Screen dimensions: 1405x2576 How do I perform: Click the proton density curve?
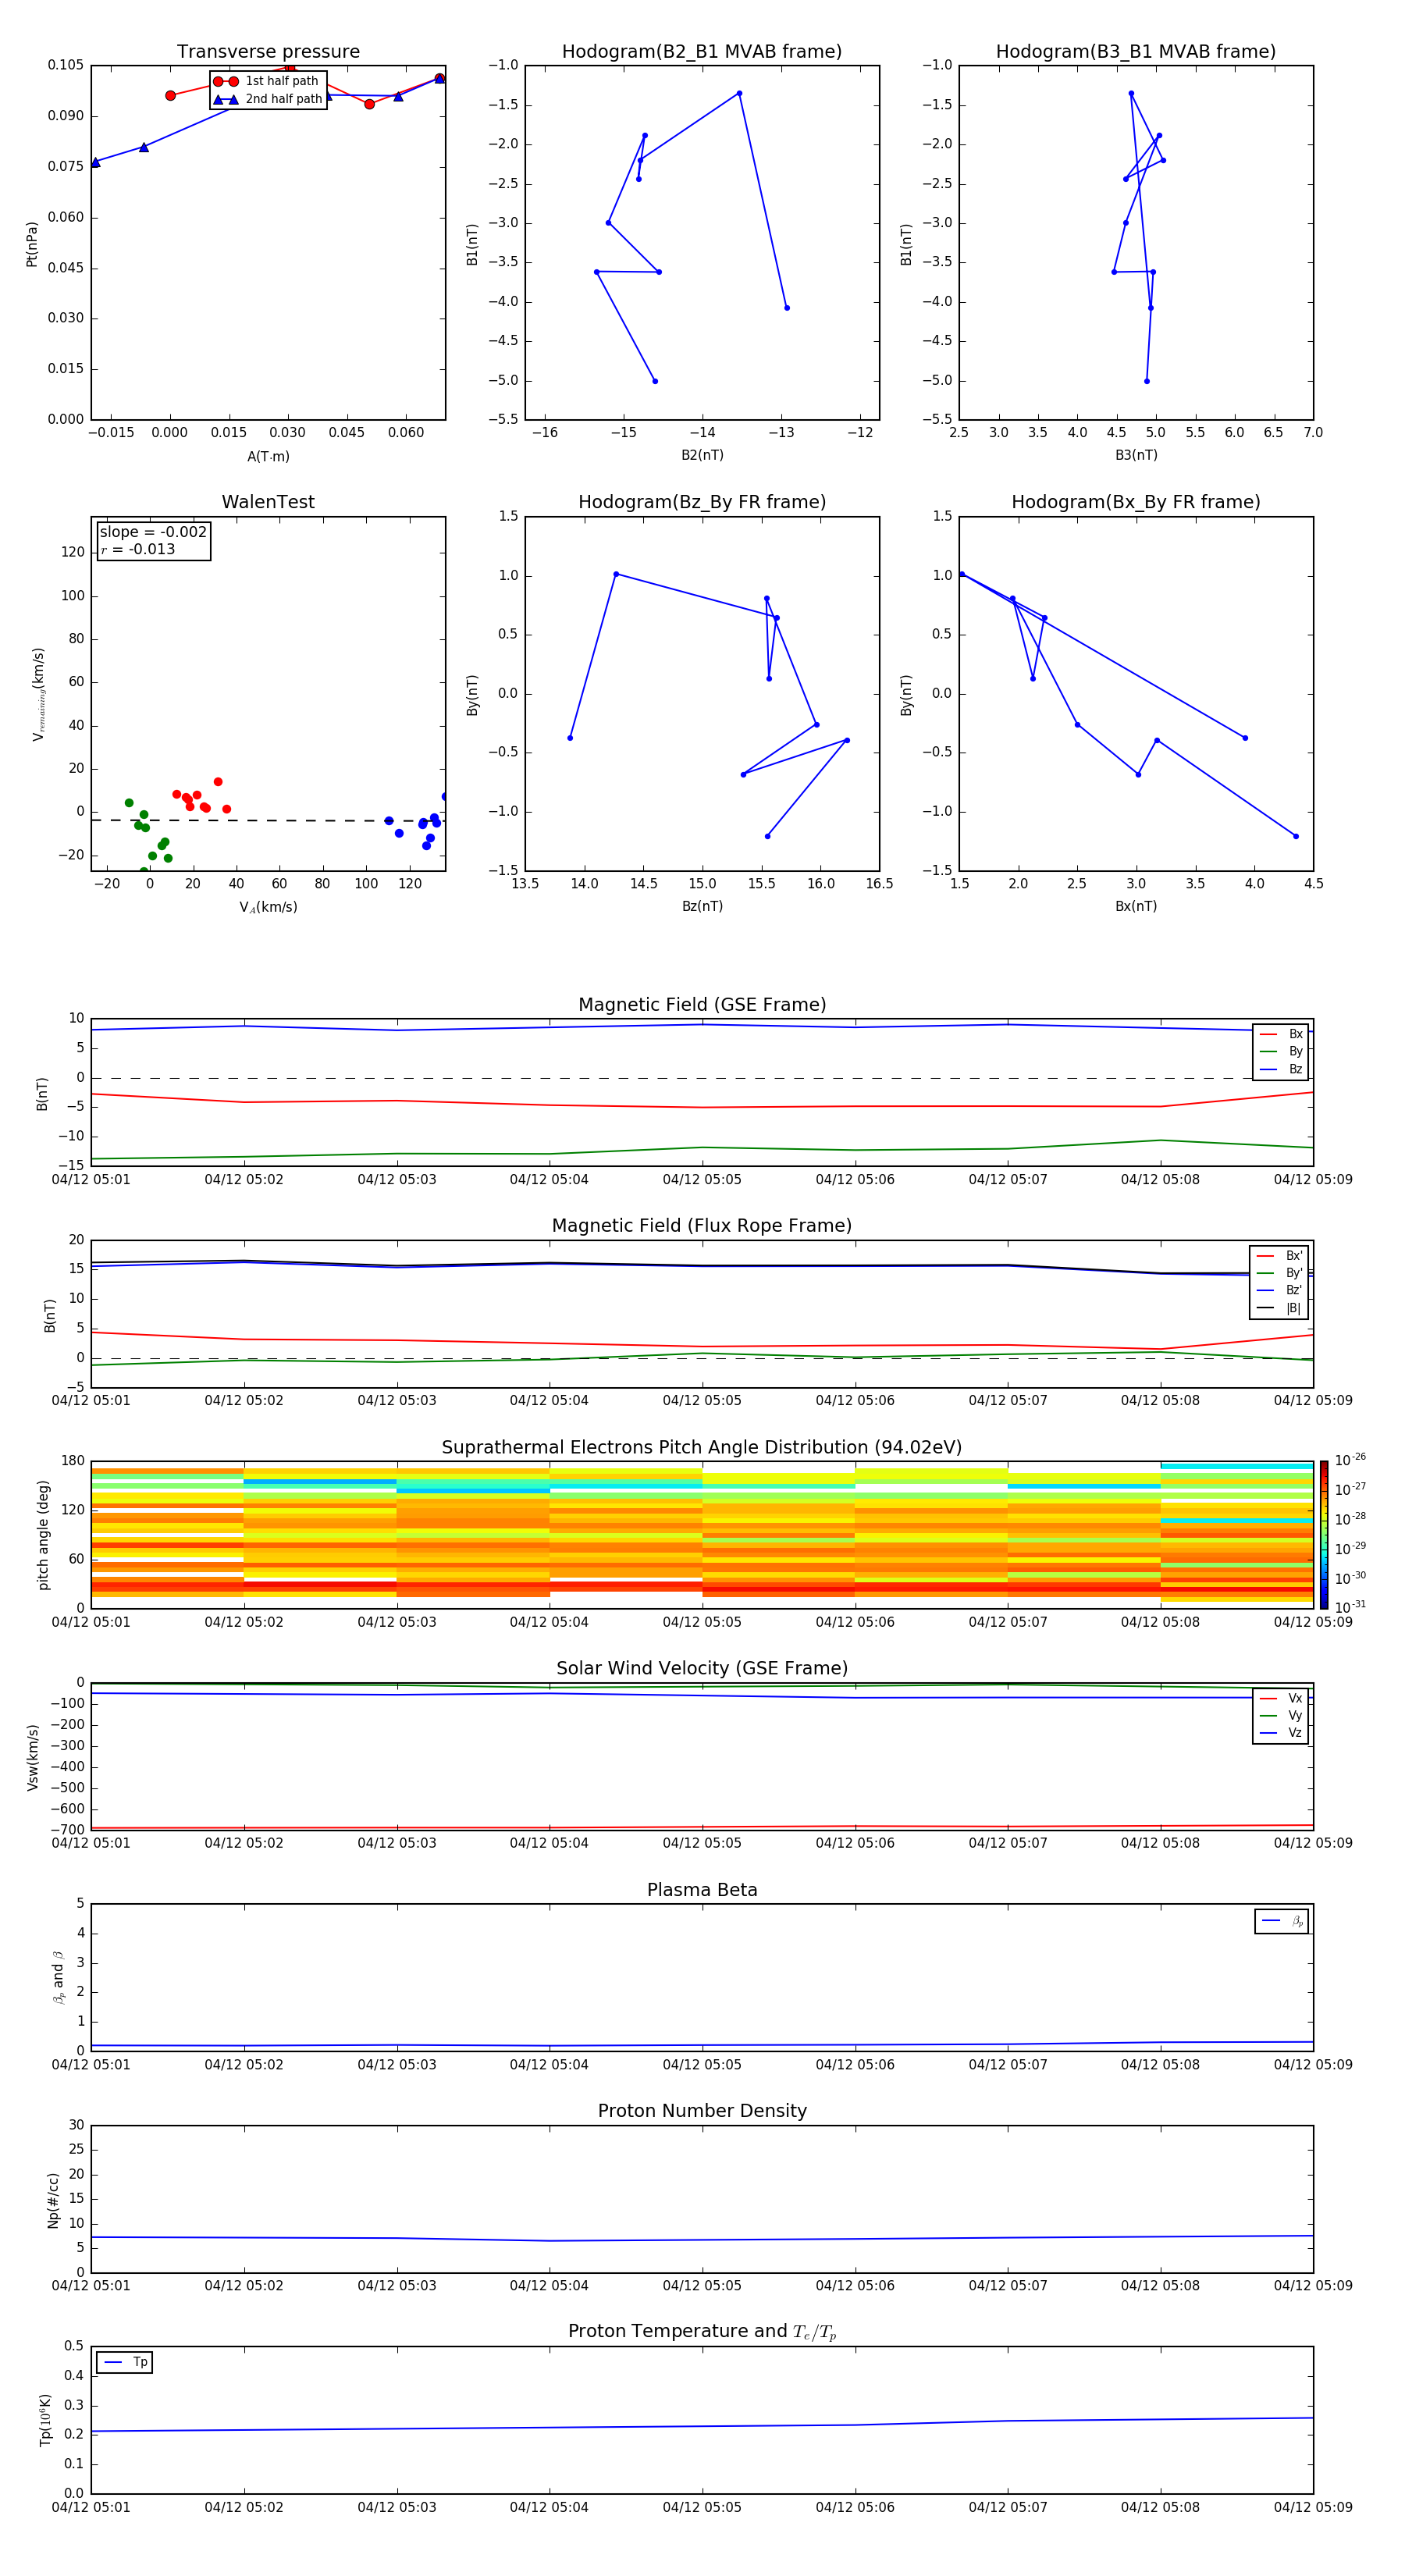pyautogui.click(x=702, y=2239)
